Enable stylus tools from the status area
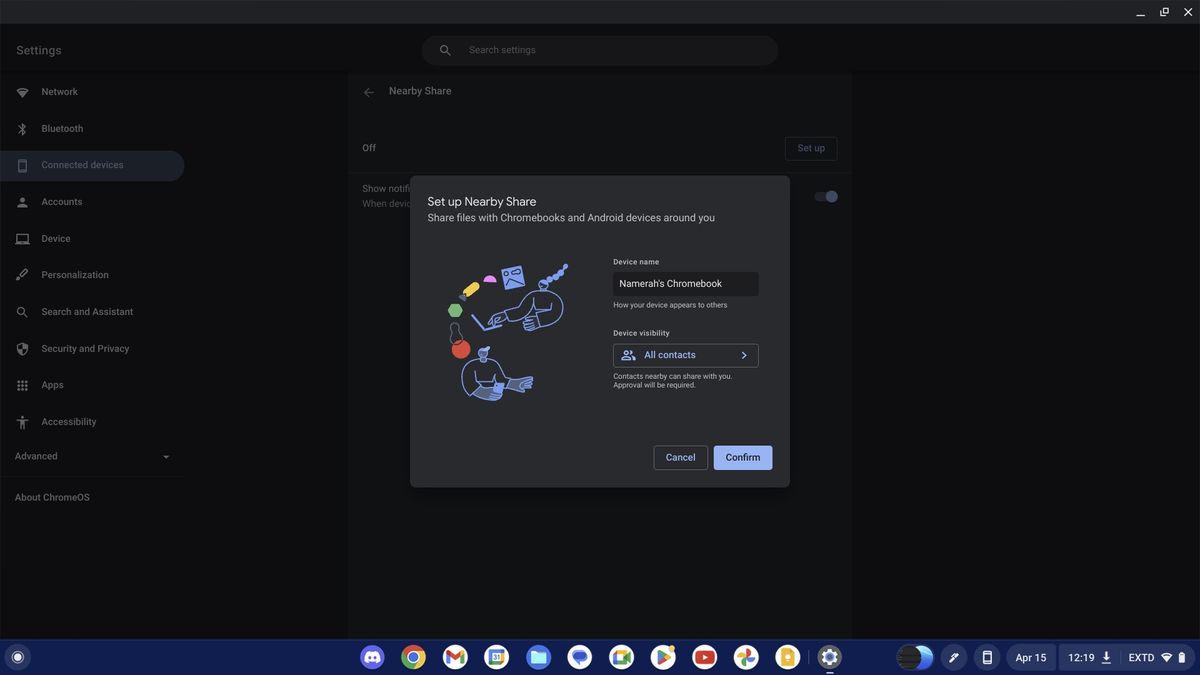1200x675 pixels. pos(950,655)
